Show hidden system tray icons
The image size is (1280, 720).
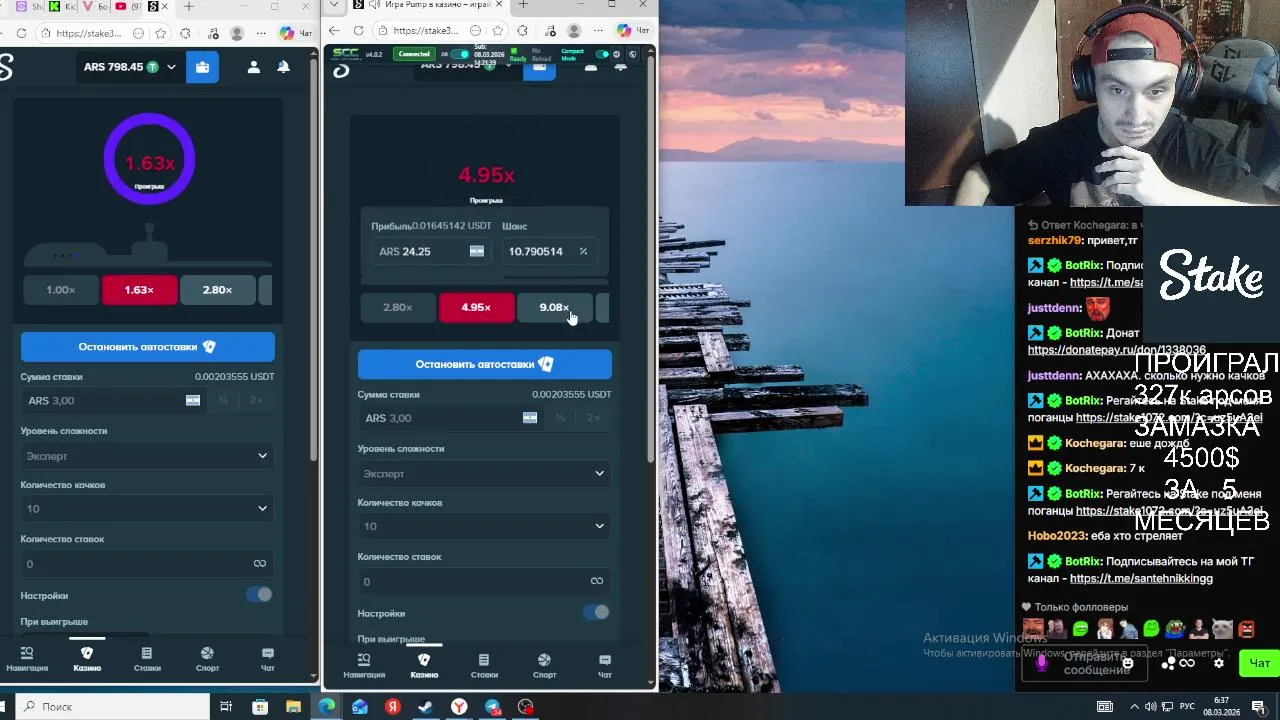[x=1133, y=707]
